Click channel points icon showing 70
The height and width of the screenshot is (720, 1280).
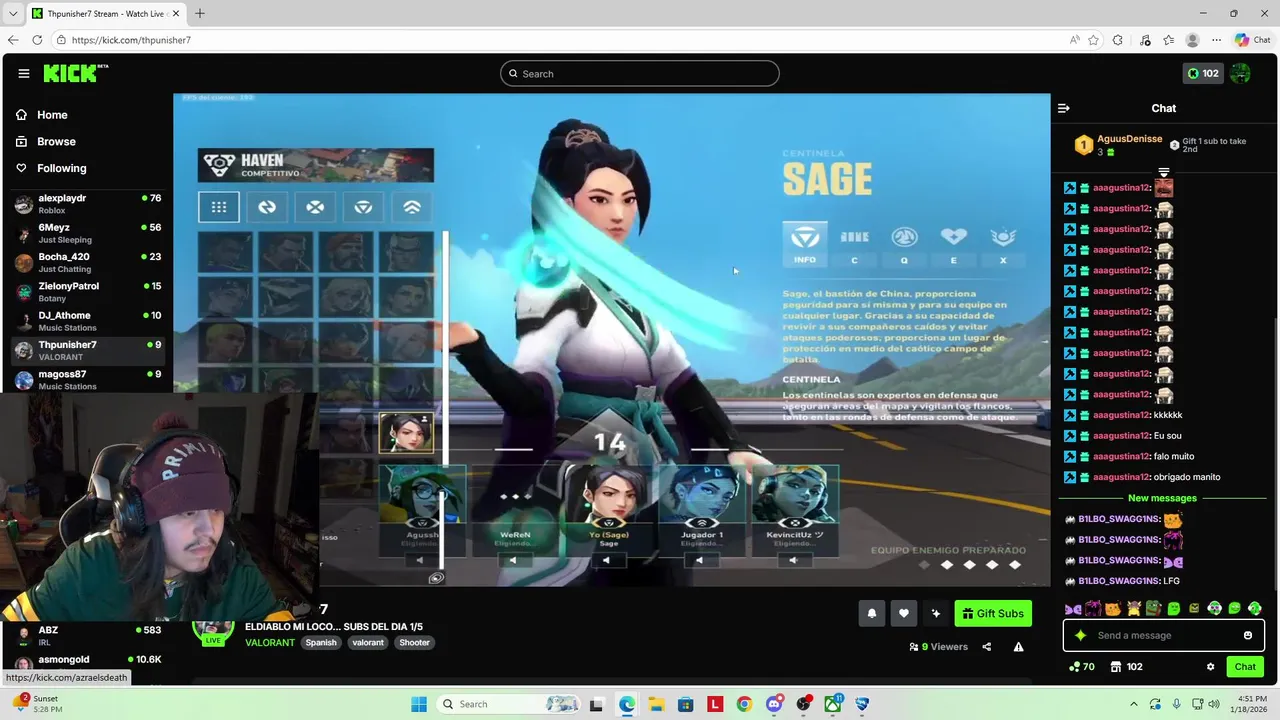click(x=1081, y=667)
